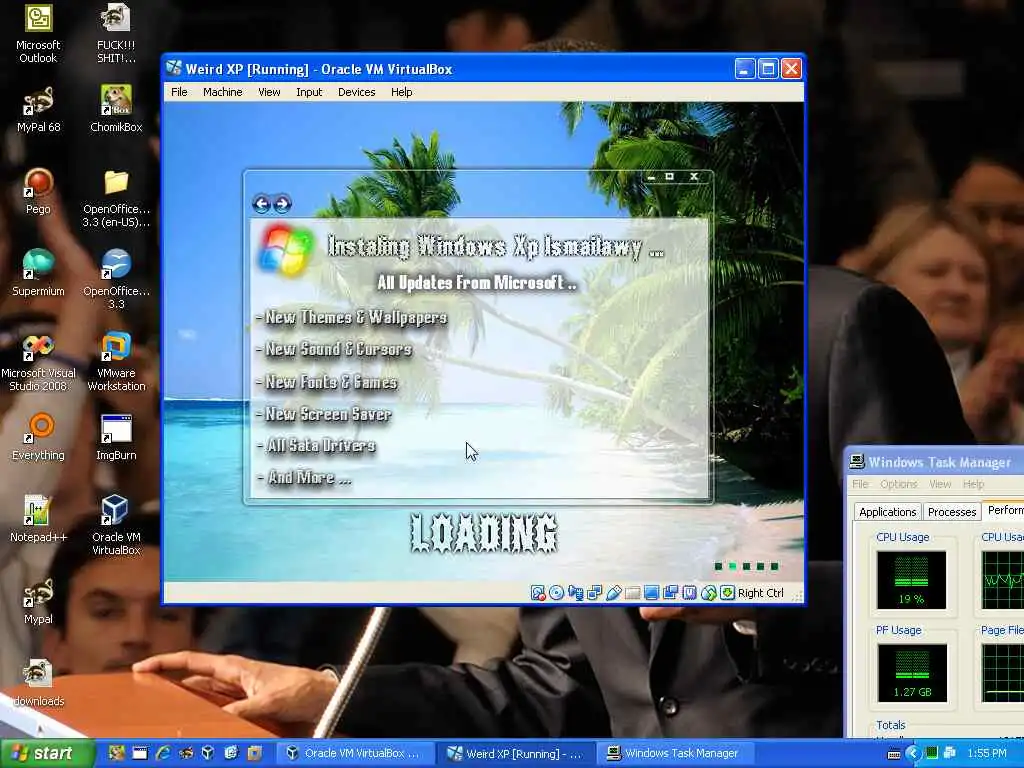
Task: Click the 1:55 PM system clock
Action: tap(987, 754)
